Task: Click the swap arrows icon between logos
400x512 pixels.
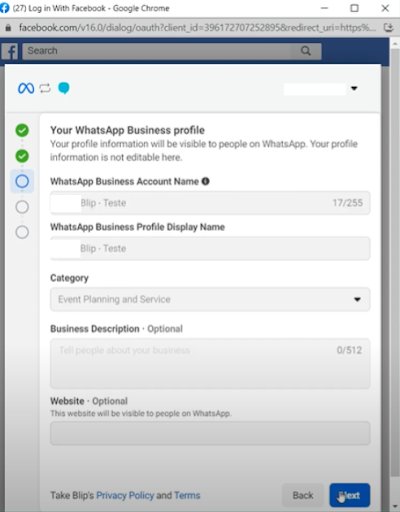Action: click(45, 88)
